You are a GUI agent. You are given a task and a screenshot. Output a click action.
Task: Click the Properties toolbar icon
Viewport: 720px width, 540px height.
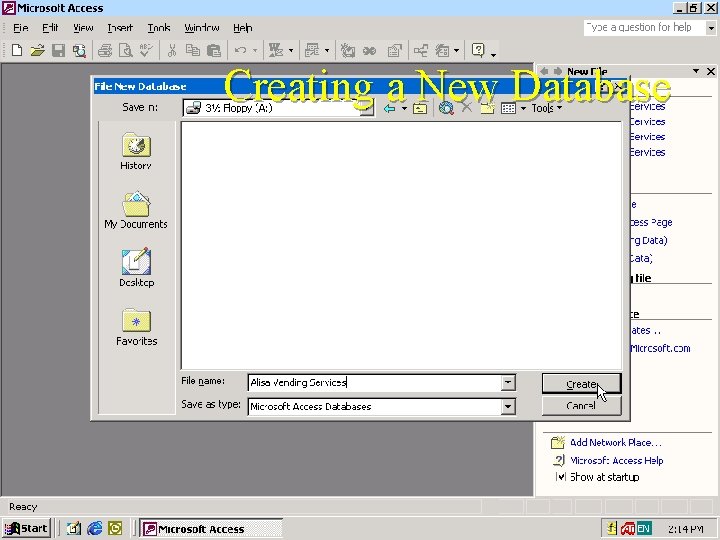coord(394,50)
